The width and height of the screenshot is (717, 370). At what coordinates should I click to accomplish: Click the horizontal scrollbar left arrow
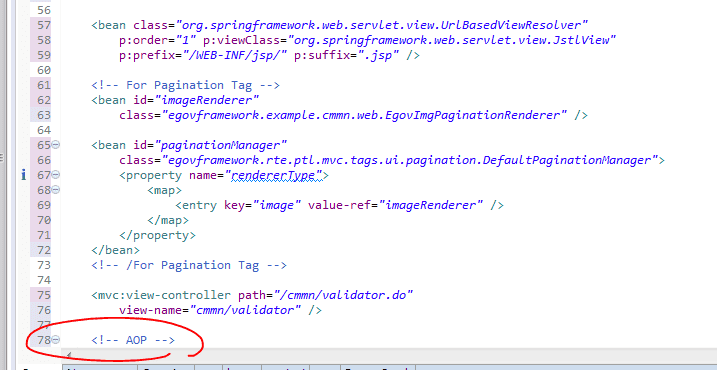click(69, 354)
